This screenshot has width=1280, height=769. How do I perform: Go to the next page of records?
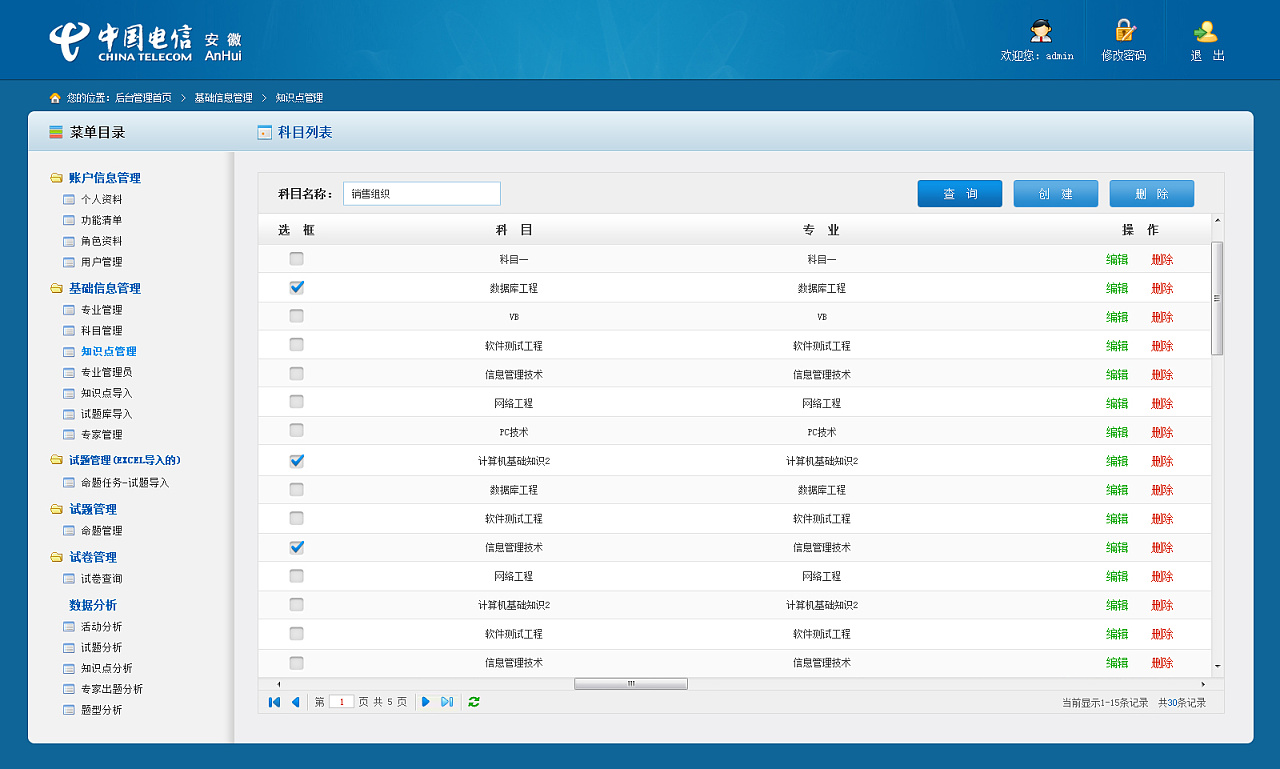[426, 702]
